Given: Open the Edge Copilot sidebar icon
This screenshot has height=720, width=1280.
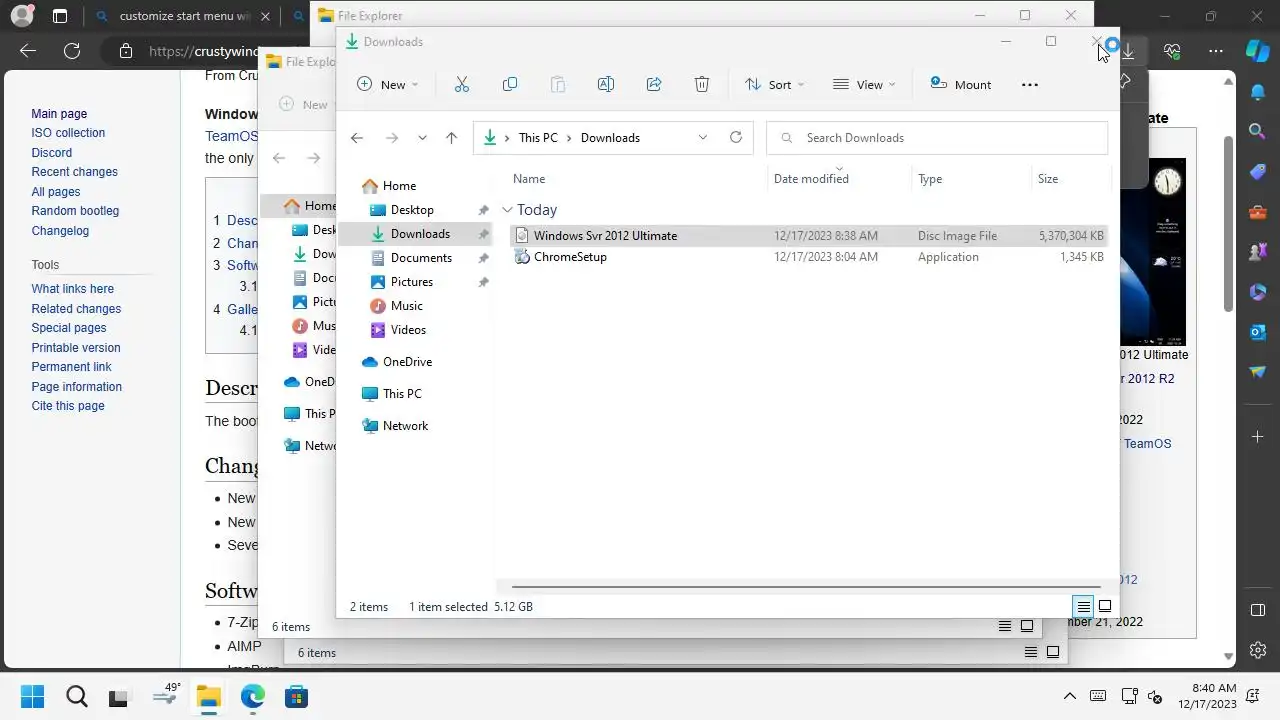Looking at the screenshot, I should pyautogui.click(x=1257, y=50).
